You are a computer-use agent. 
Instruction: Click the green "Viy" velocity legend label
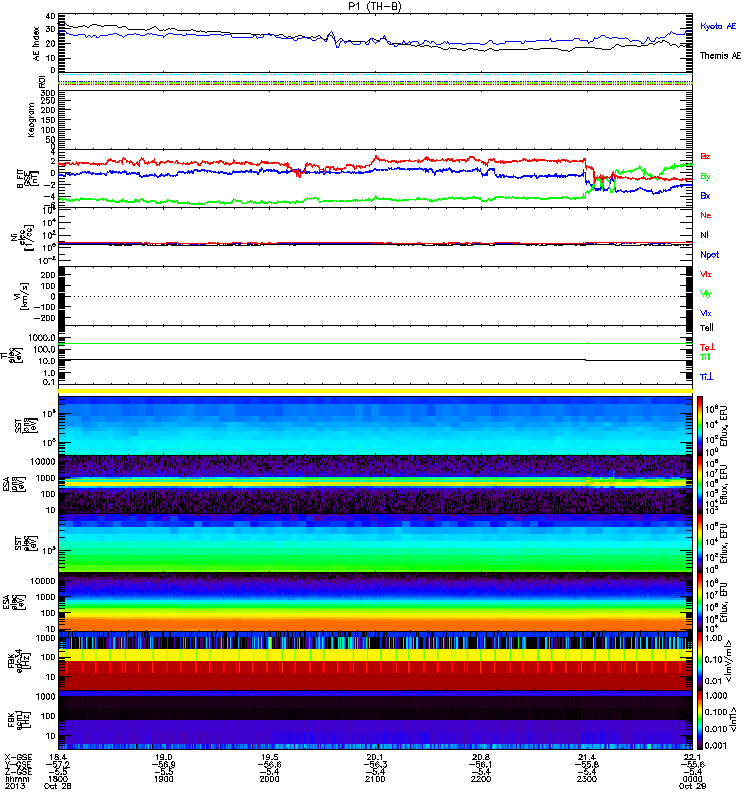[705, 294]
